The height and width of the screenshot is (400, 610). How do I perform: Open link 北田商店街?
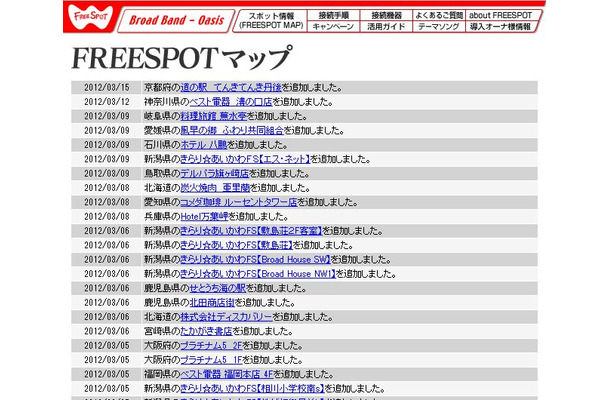(x=212, y=303)
